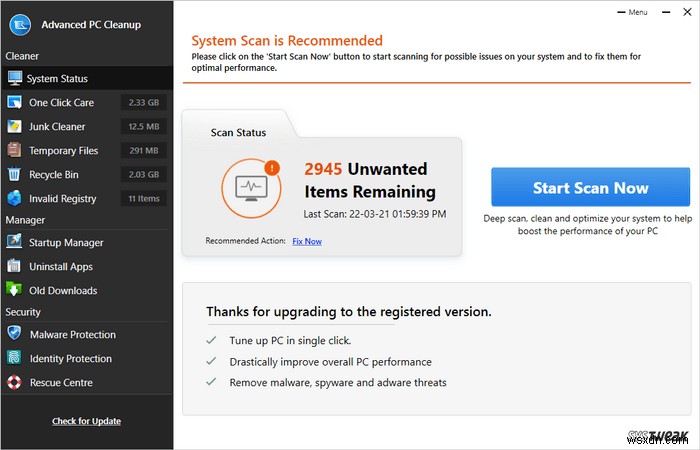The height and width of the screenshot is (450, 700).
Task: Open the Old Downloads icon
Action: coord(14,290)
